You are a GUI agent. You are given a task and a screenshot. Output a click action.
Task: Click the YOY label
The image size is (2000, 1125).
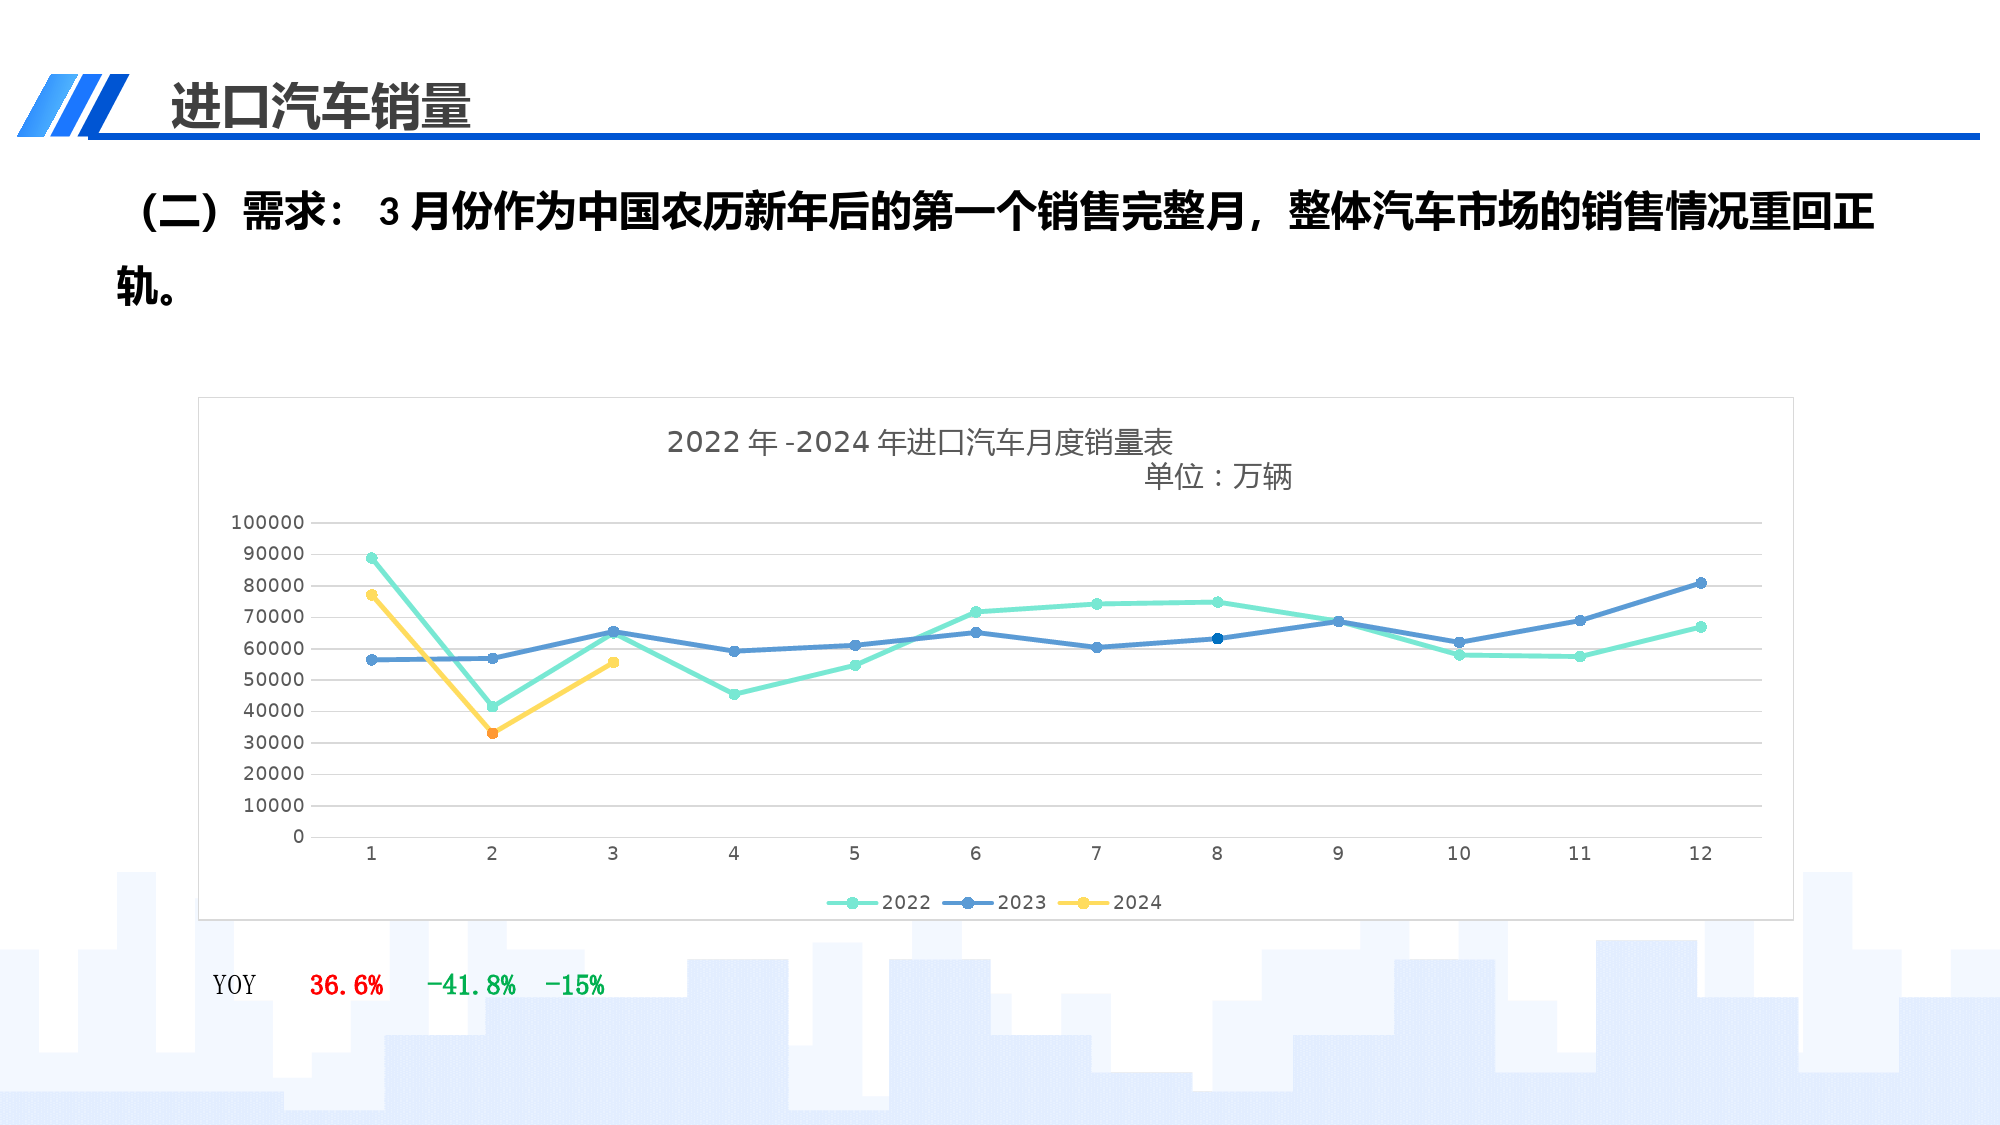click(234, 985)
